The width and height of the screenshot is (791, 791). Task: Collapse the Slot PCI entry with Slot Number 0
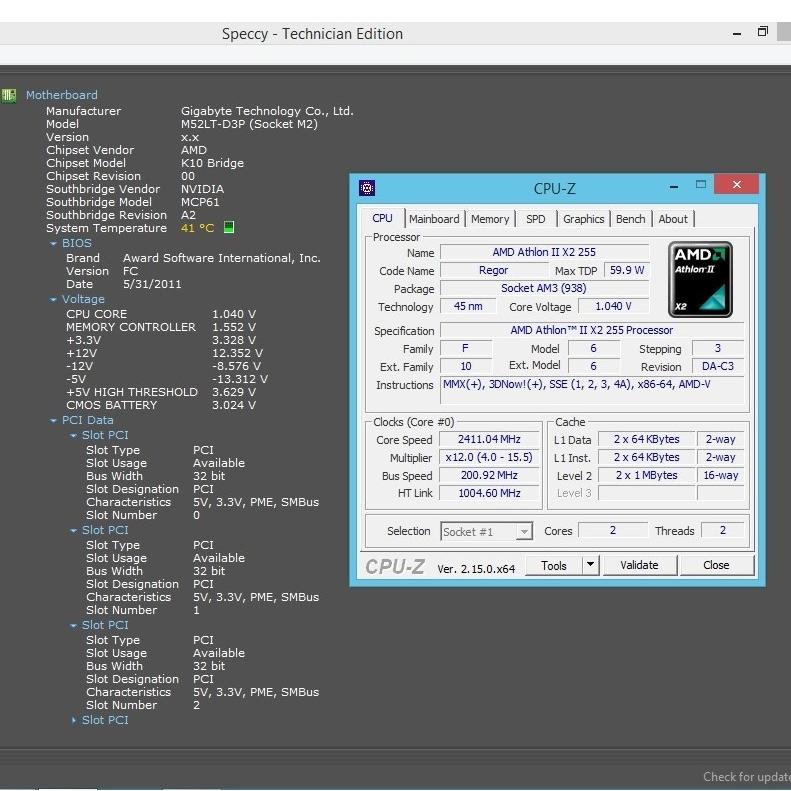point(74,435)
